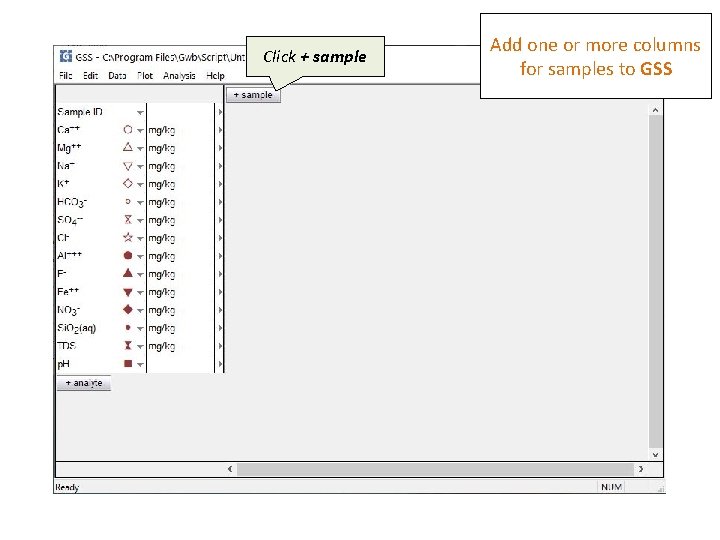720x540 pixels.
Task: Open the File menu
Action: (66, 76)
